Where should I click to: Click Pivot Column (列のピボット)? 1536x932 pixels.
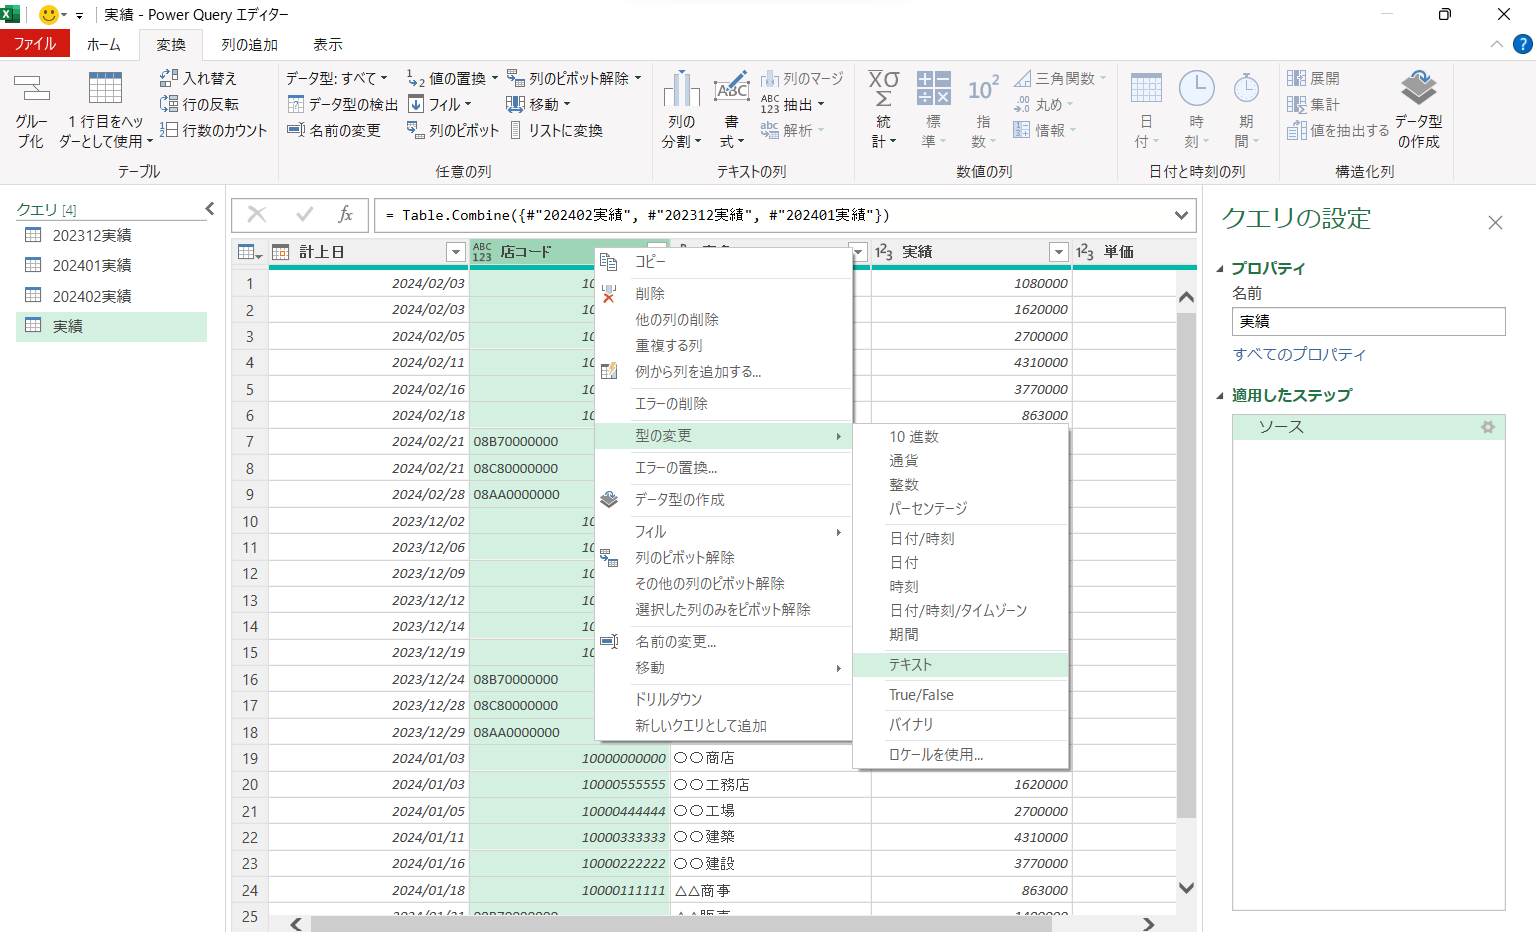pyautogui.click(x=452, y=130)
